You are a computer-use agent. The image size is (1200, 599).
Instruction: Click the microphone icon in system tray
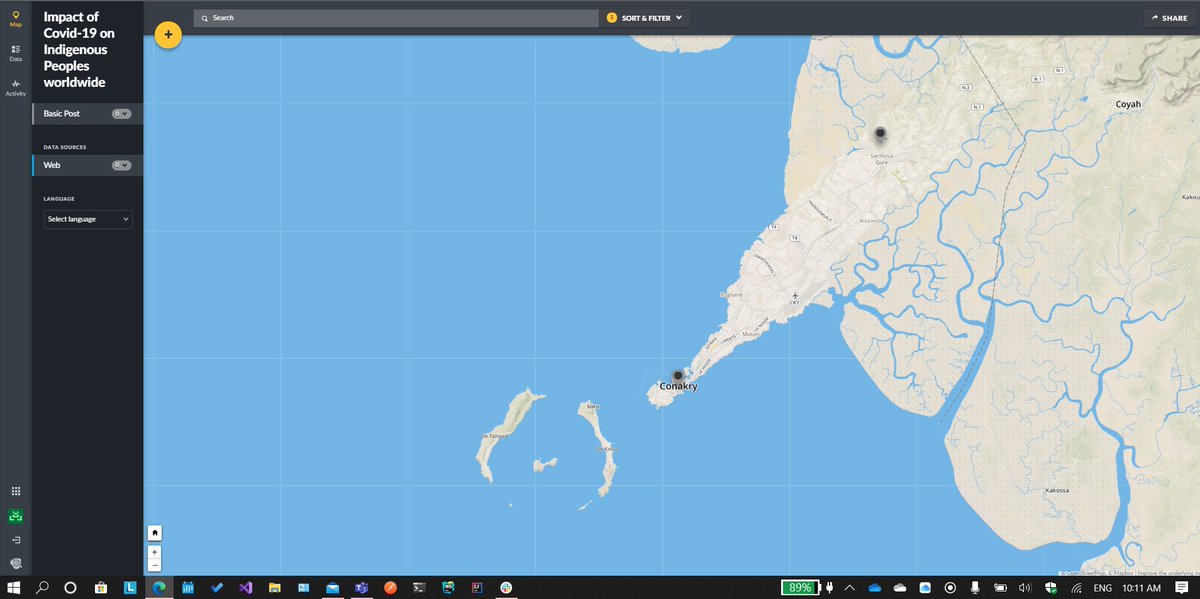(975, 588)
